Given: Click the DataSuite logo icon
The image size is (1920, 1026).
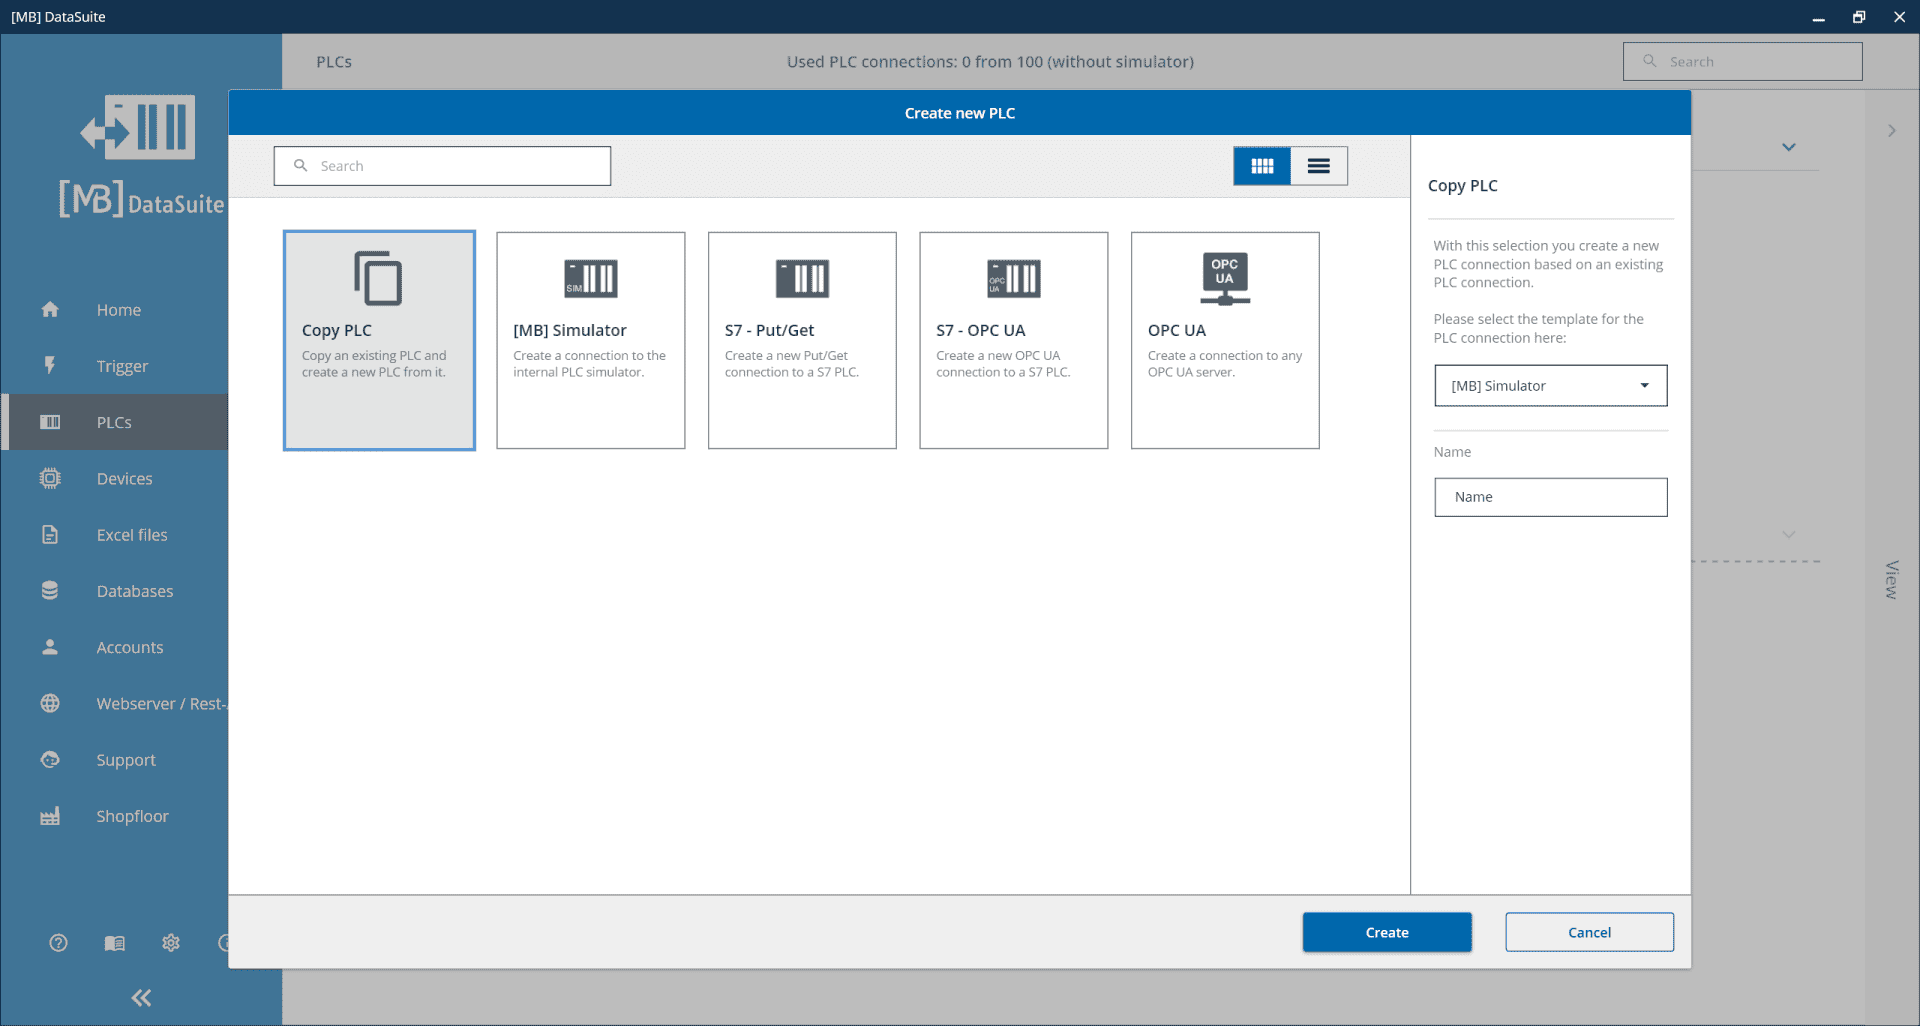Looking at the screenshot, I should [138, 127].
